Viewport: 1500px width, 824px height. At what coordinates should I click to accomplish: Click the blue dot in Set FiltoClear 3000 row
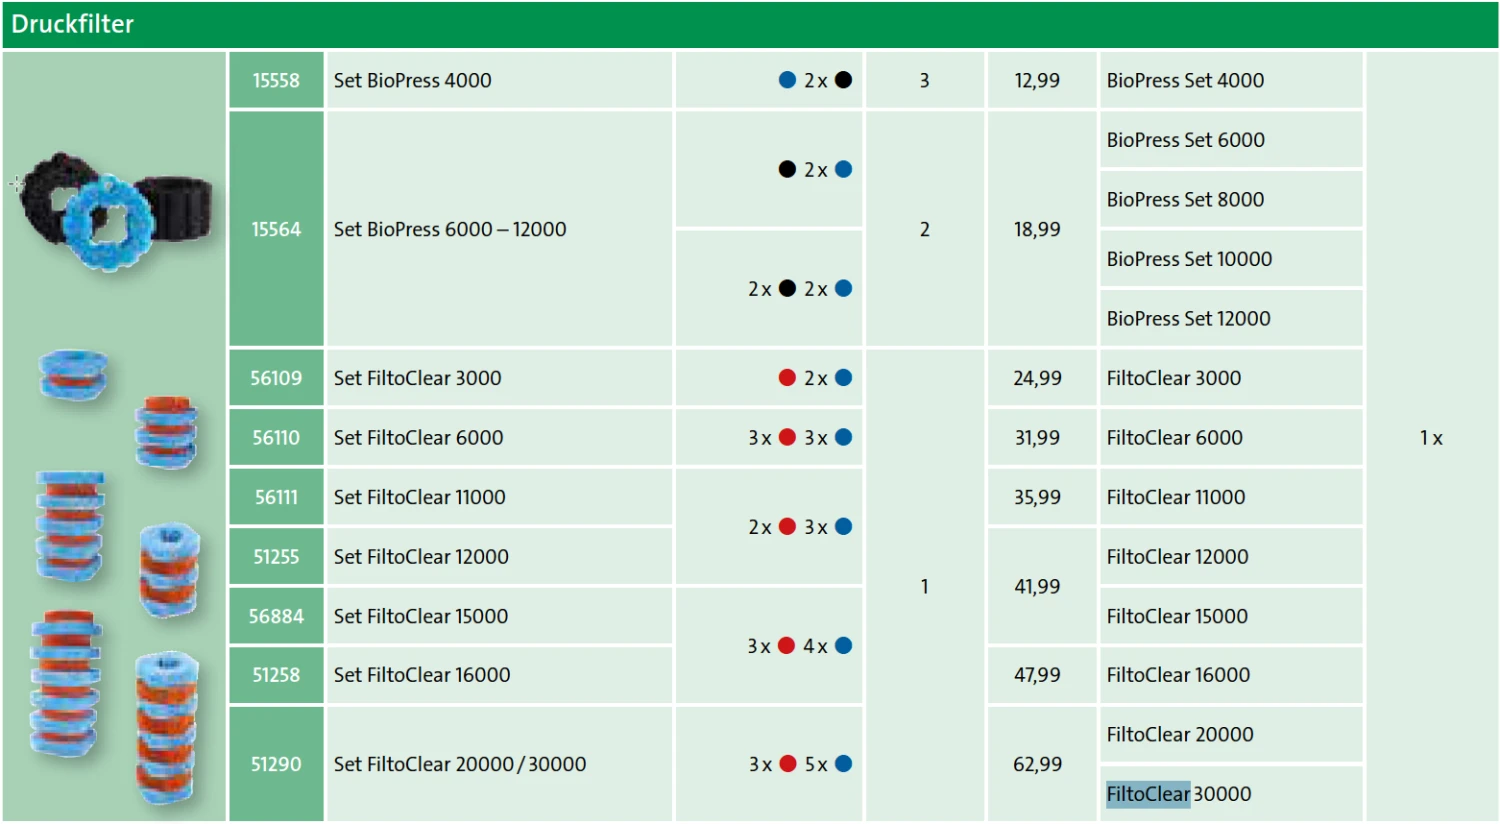tap(843, 378)
